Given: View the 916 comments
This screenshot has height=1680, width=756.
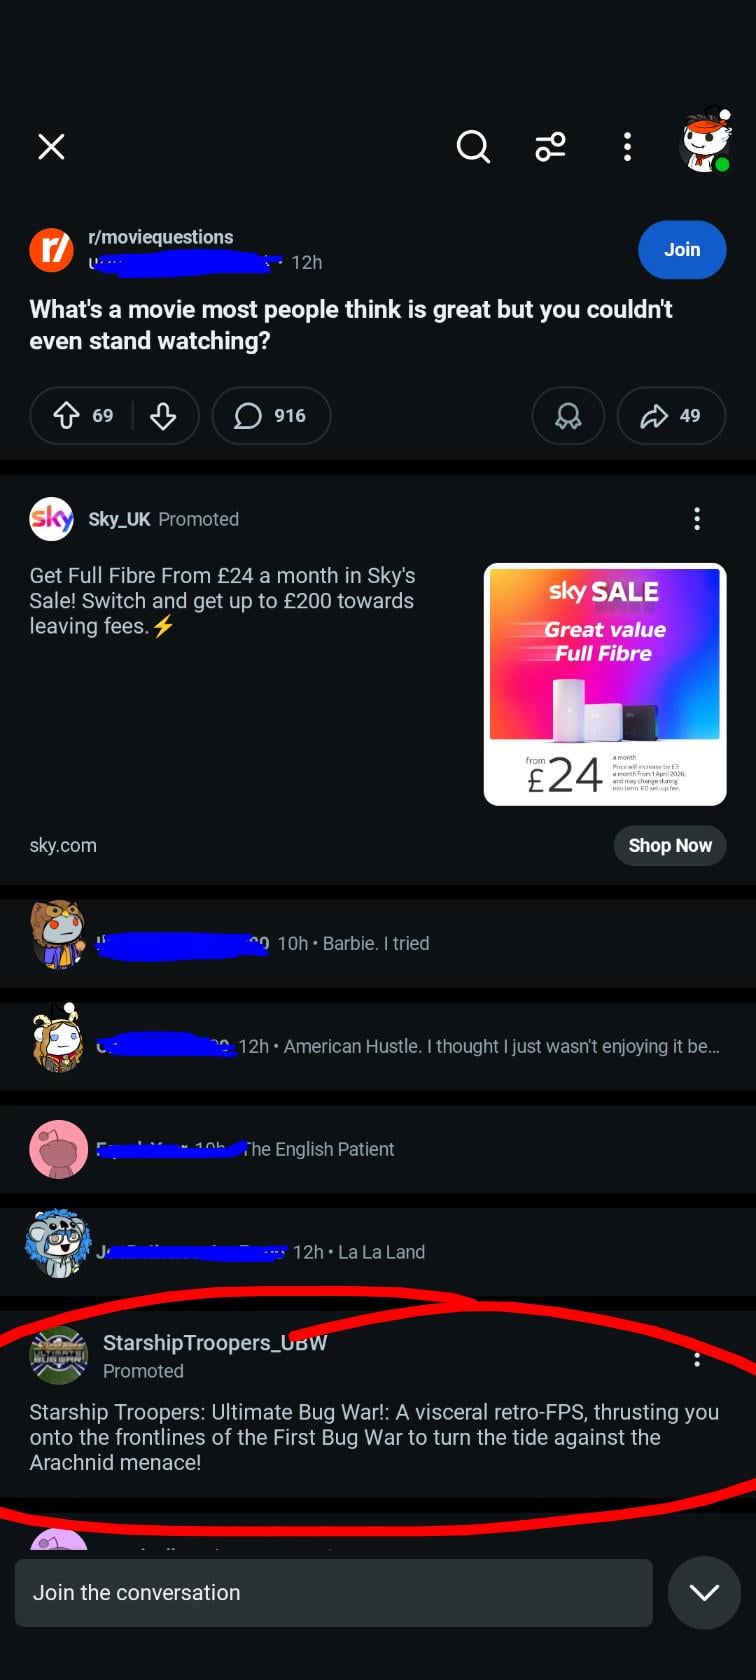Looking at the screenshot, I should [271, 416].
